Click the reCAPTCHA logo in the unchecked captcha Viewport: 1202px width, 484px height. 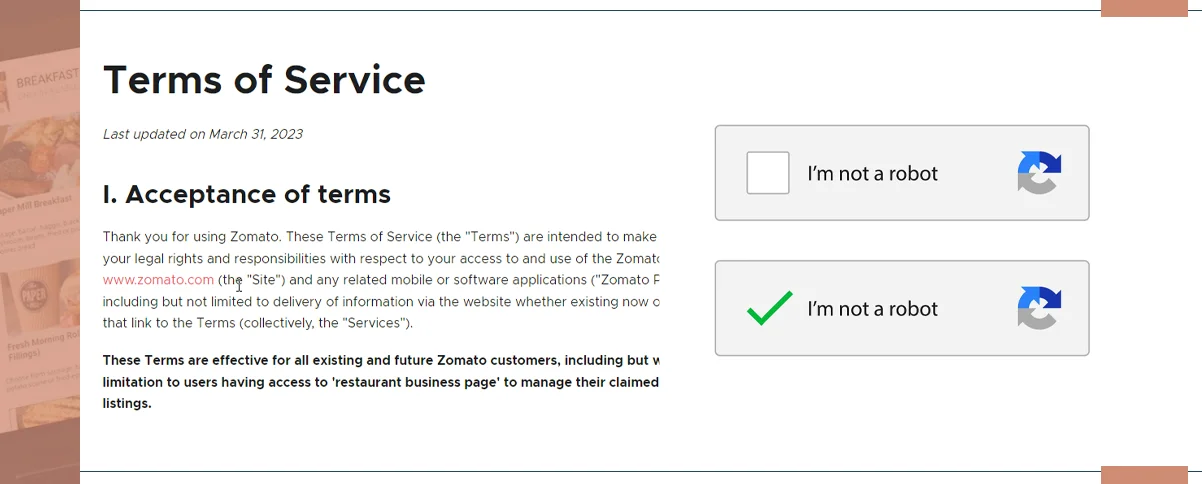pyautogui.click(x=1039, y=173)
